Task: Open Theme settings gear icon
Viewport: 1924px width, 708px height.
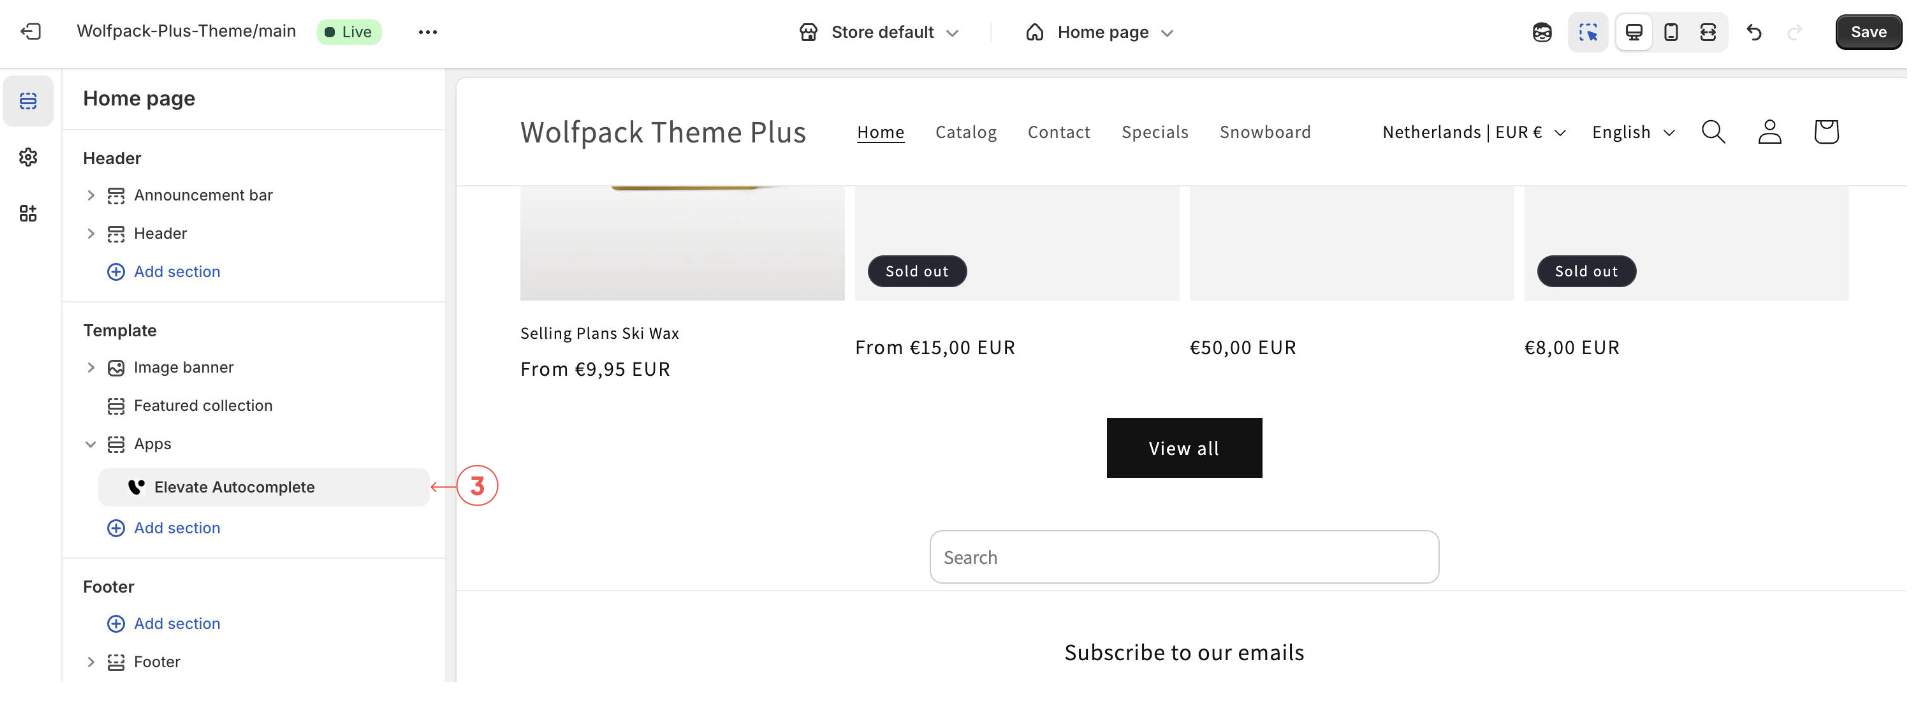Action: (28, 157)
